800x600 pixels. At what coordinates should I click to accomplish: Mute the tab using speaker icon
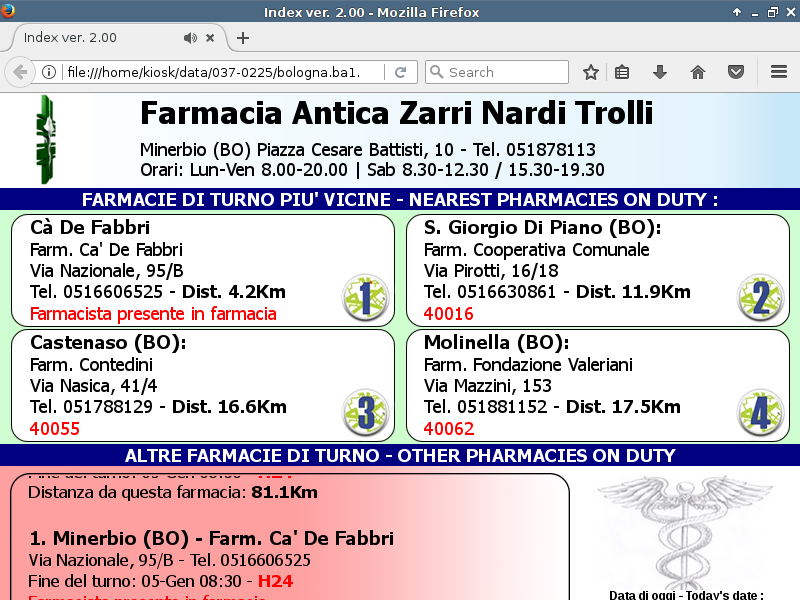point(190,38)
